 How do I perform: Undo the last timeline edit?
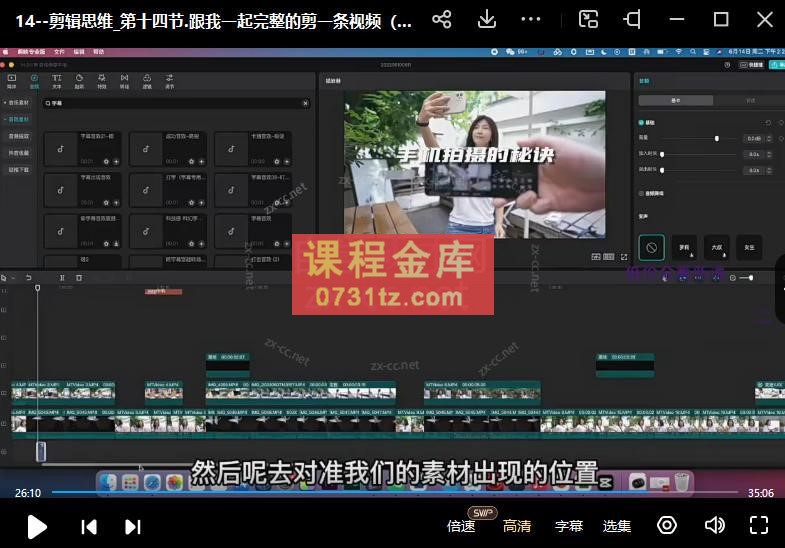pos(29,278)
